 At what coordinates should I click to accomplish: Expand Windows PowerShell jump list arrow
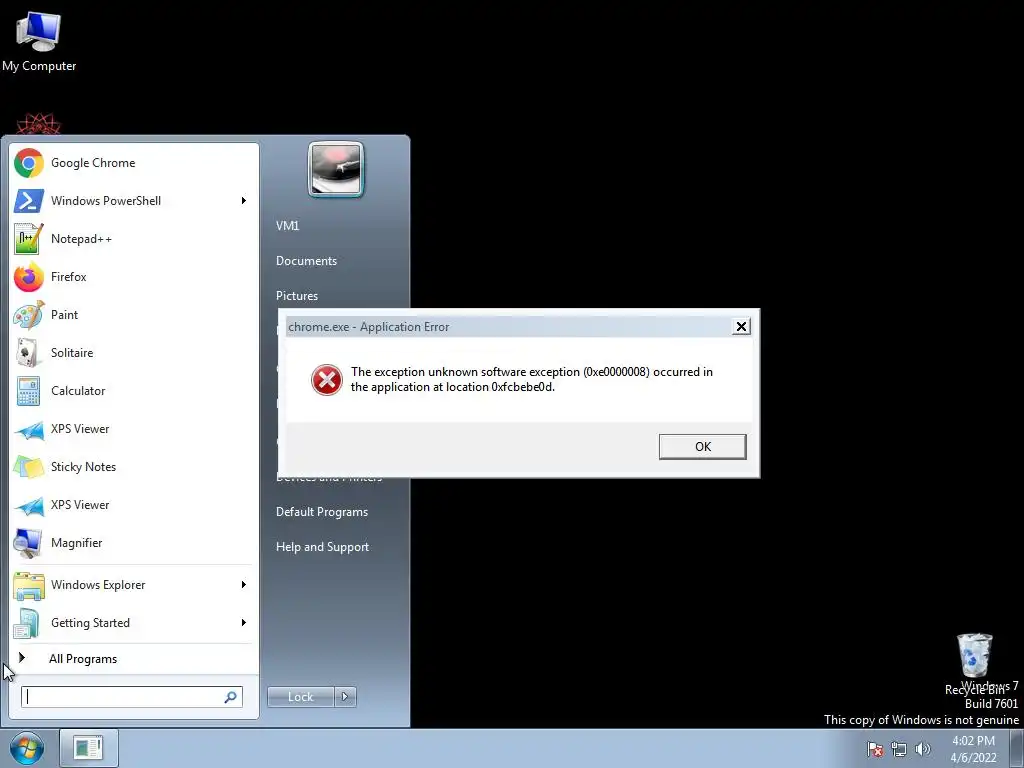[244, 200]
